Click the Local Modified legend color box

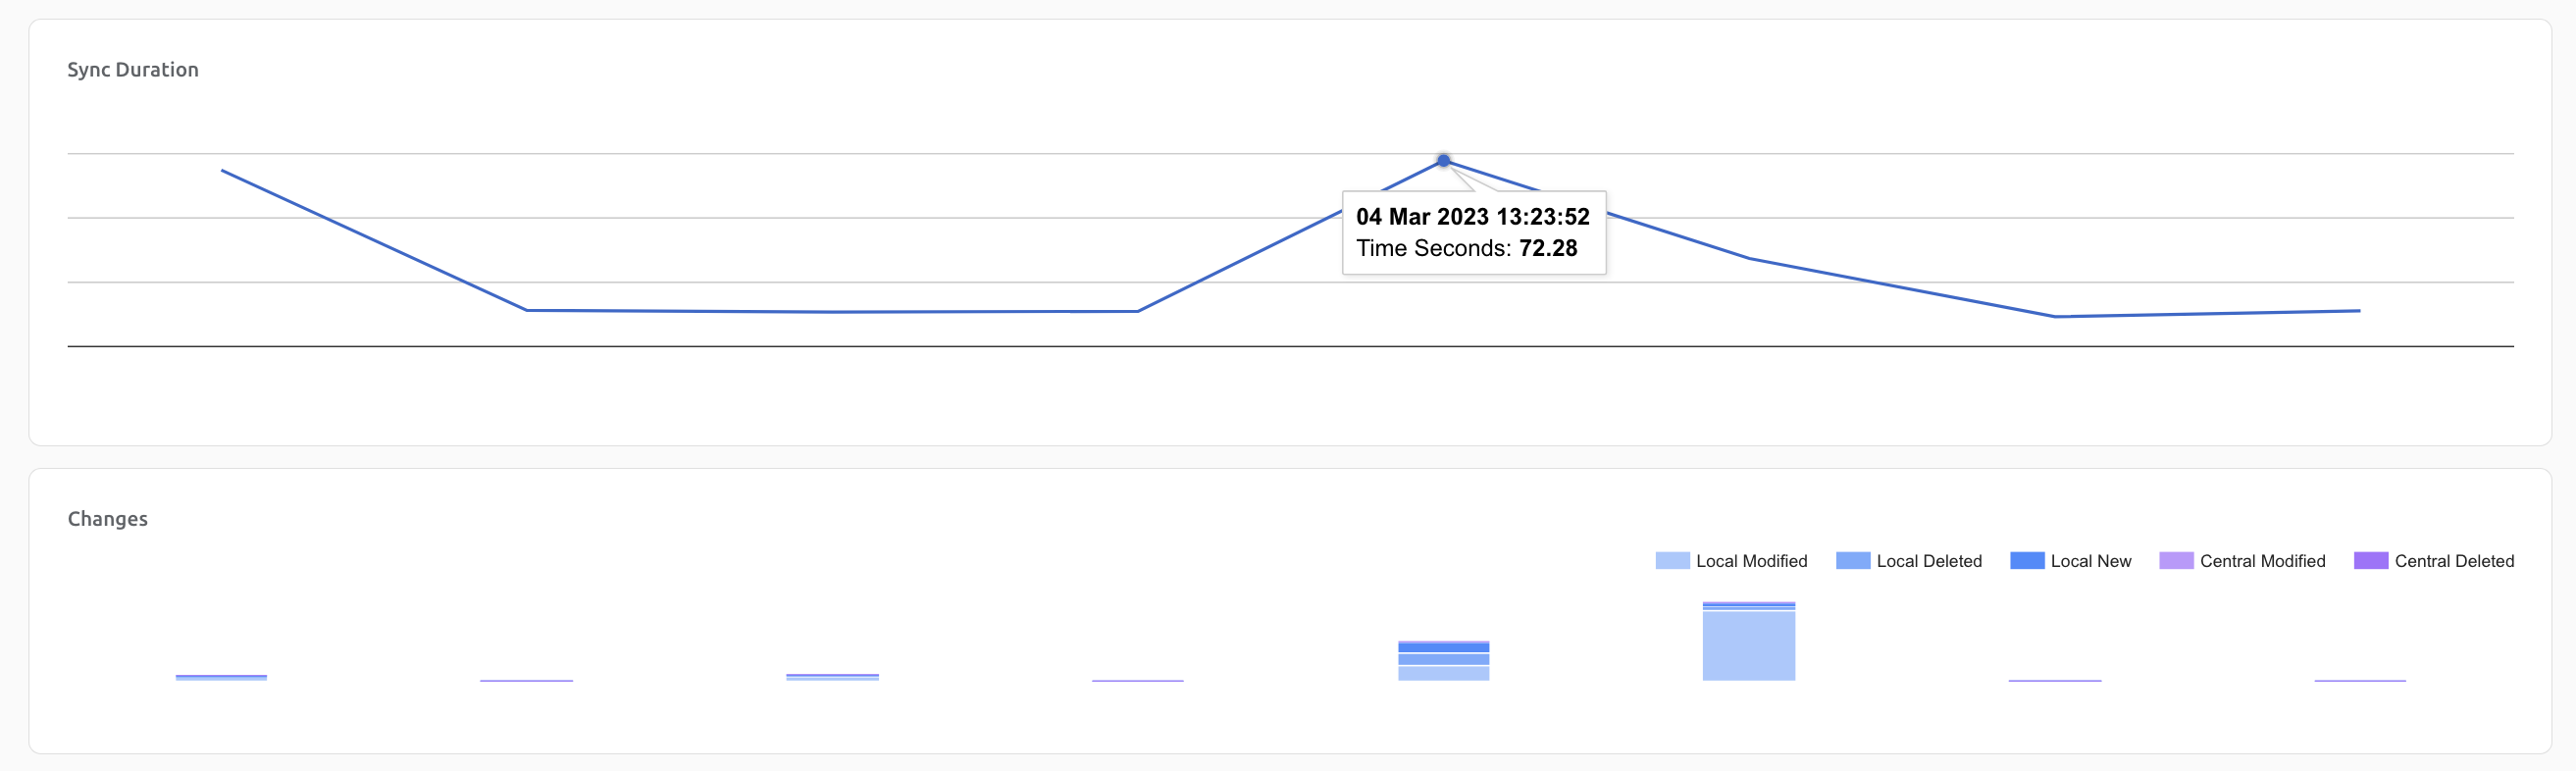coord(1672,561)
